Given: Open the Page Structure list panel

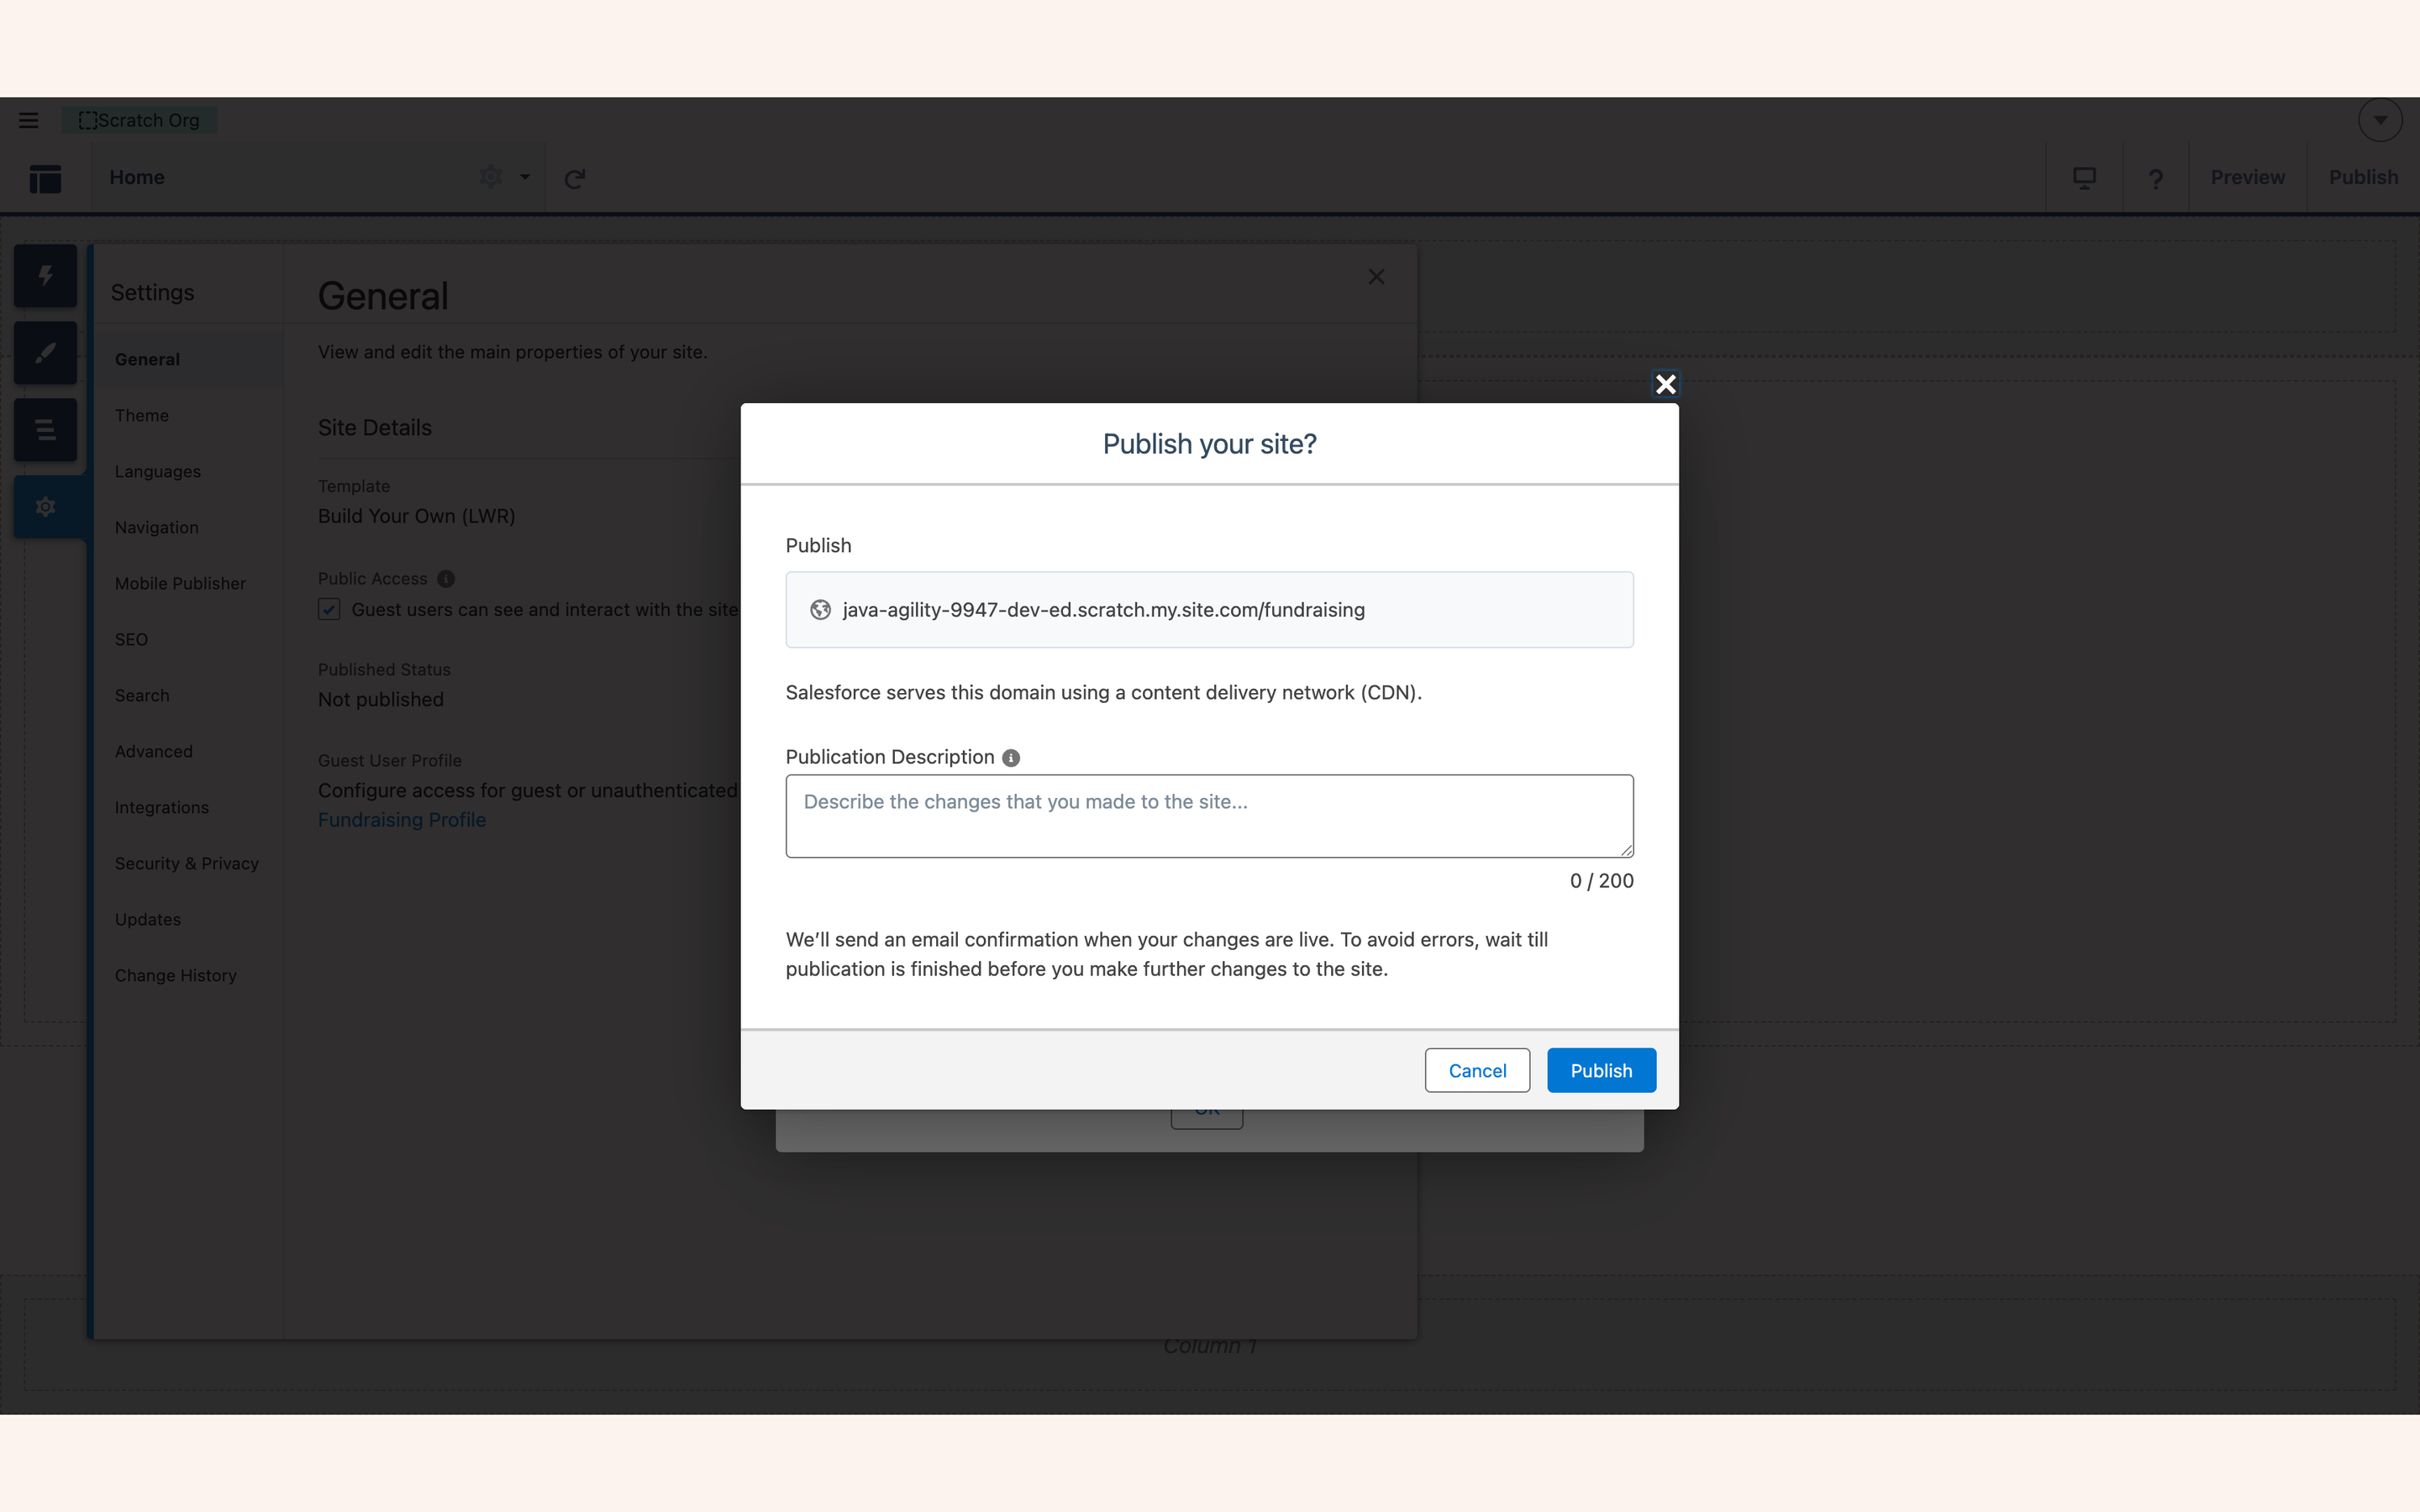Looking at the screenshot, I should 45,430.
